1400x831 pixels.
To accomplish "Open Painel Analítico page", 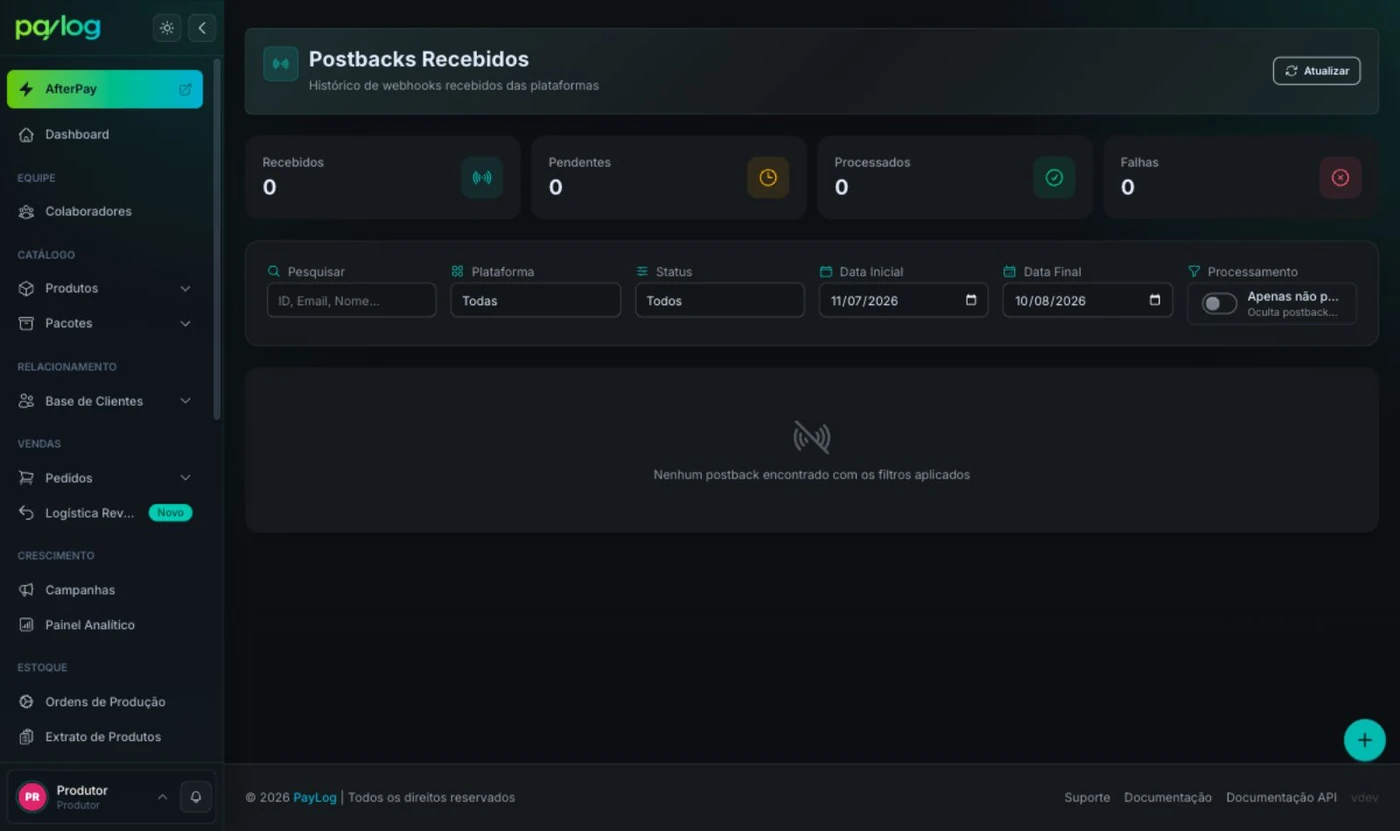I will [x=105, y=625].
